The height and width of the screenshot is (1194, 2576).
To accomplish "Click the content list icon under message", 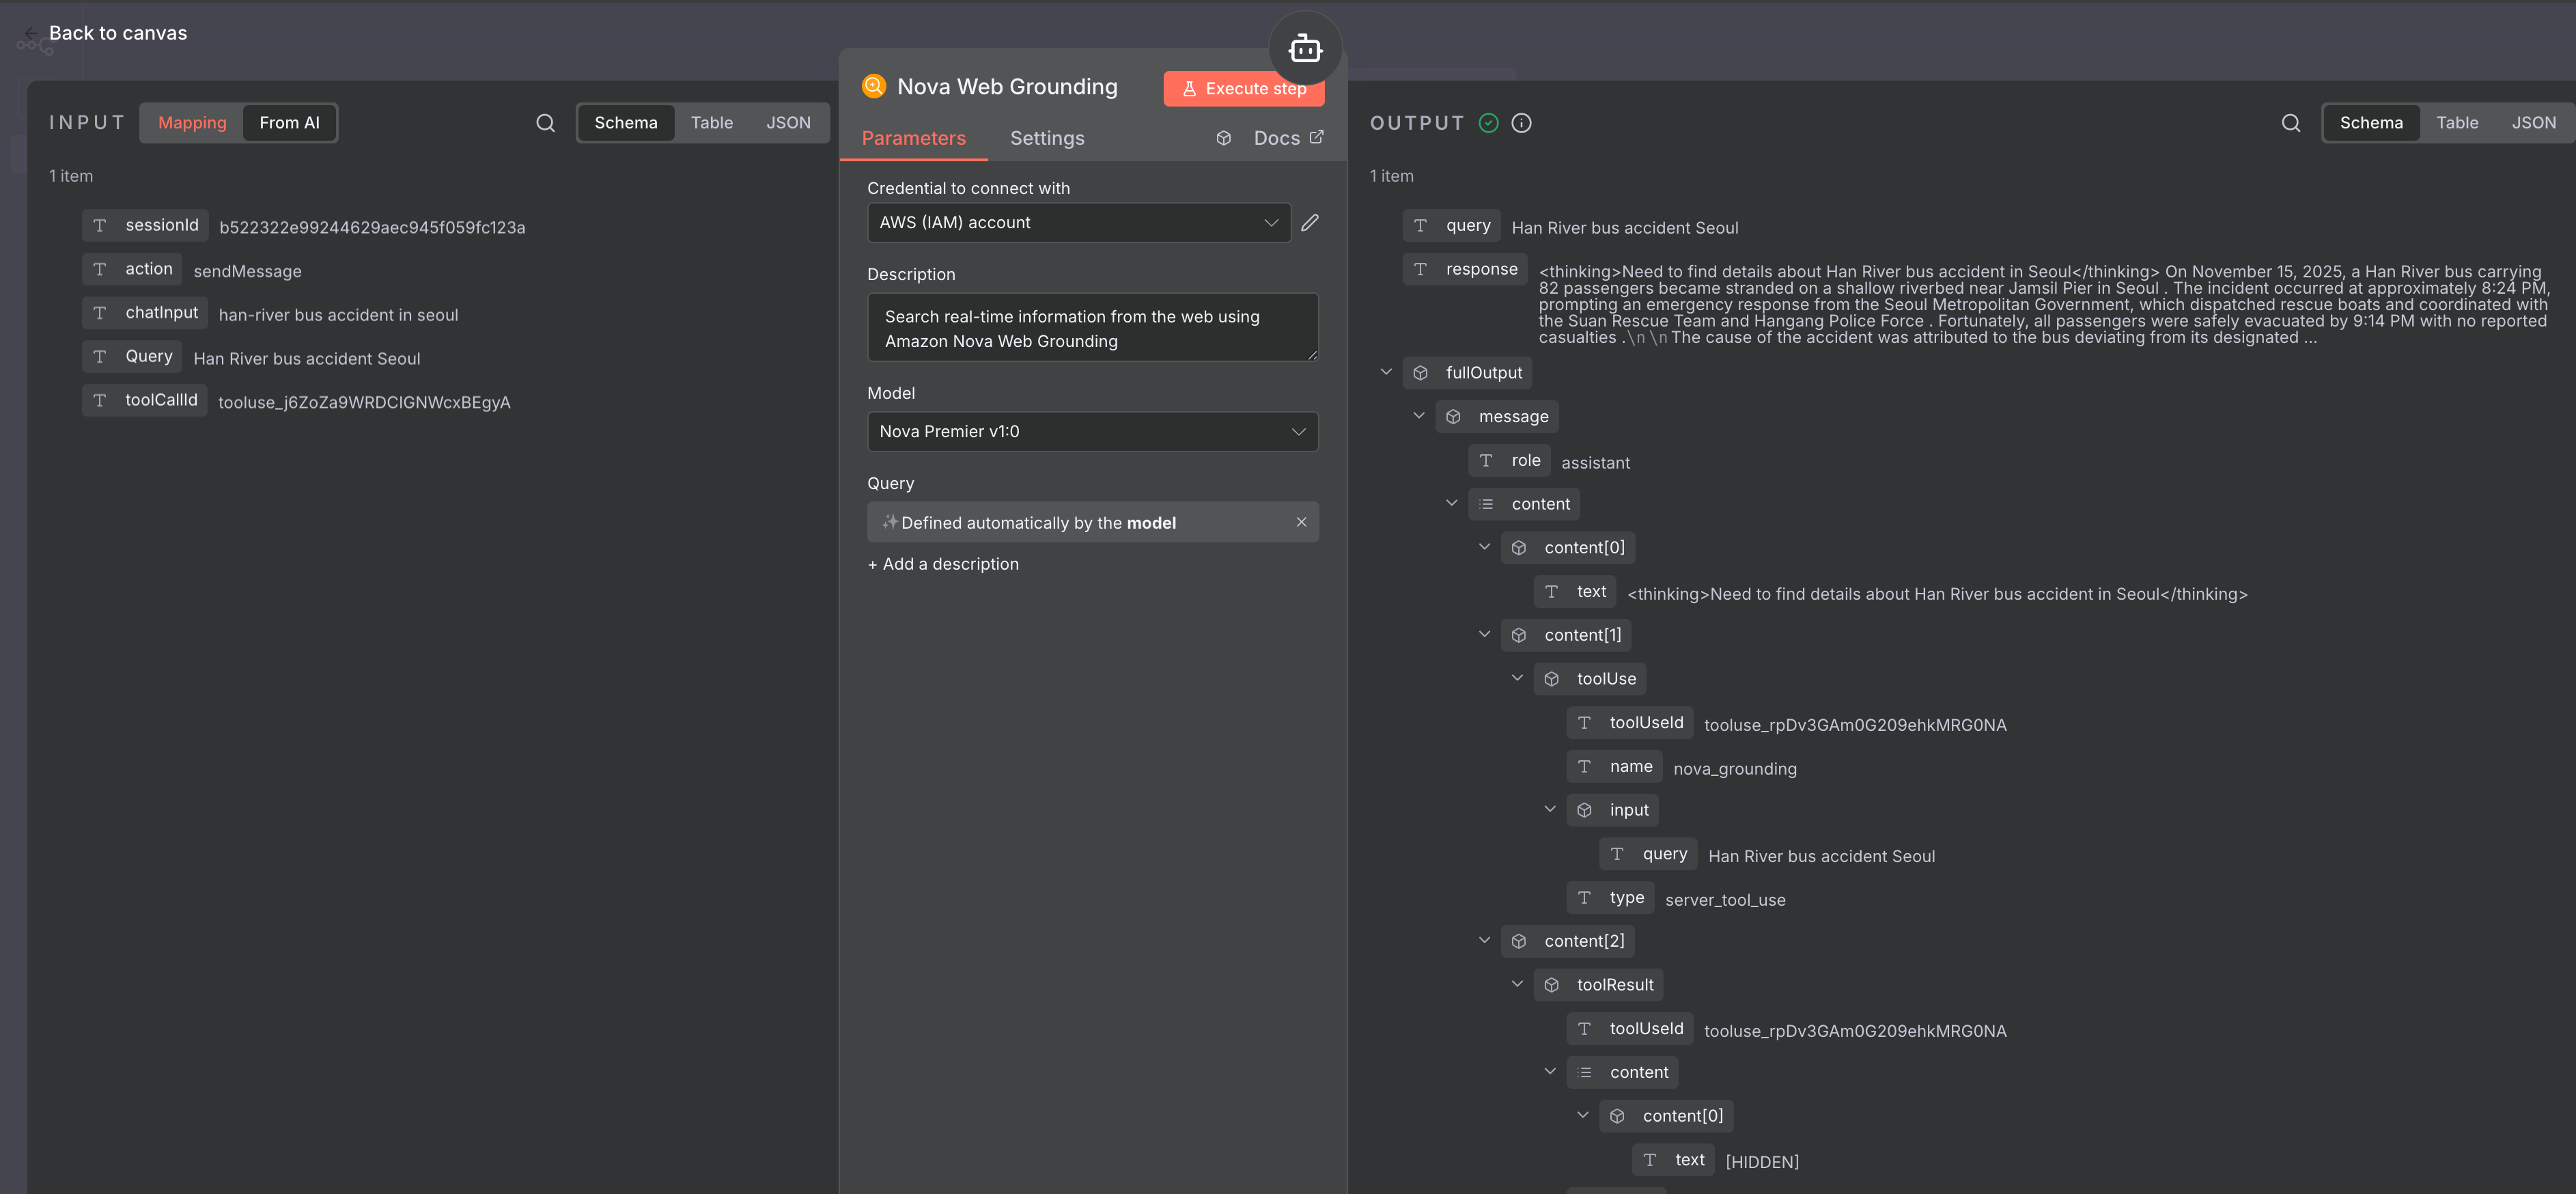I will (1486, 504).
